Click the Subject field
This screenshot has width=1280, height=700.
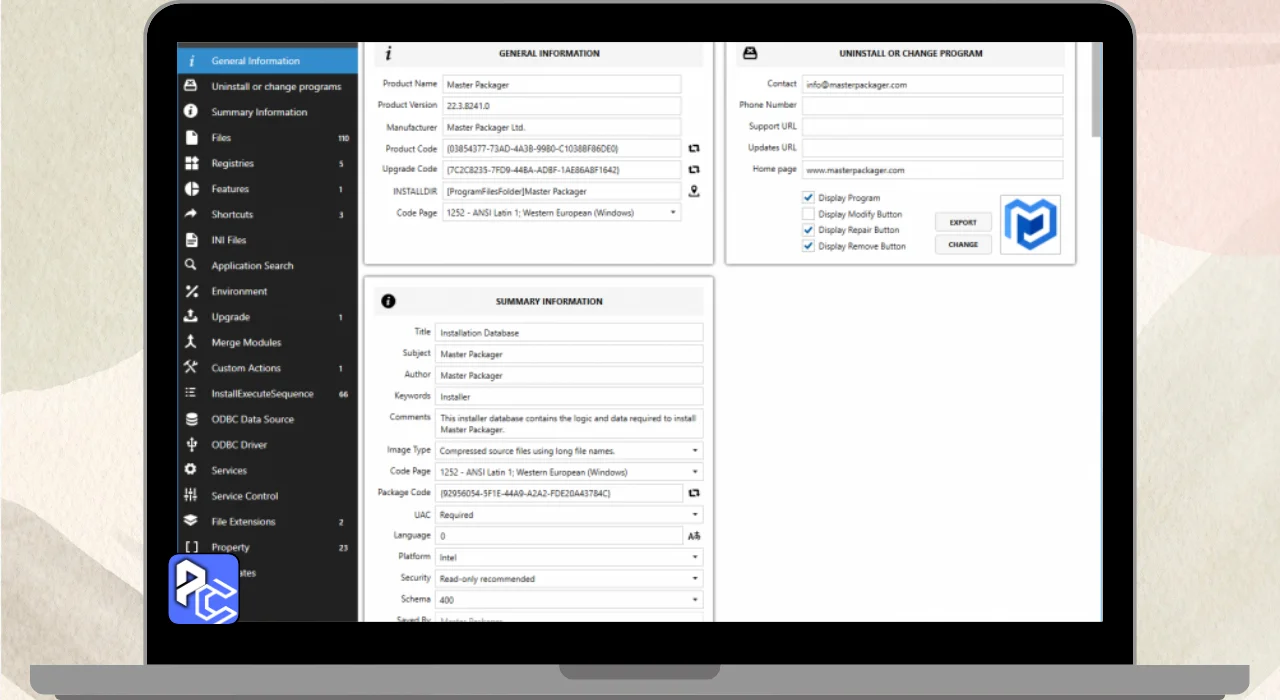(570, 354)
